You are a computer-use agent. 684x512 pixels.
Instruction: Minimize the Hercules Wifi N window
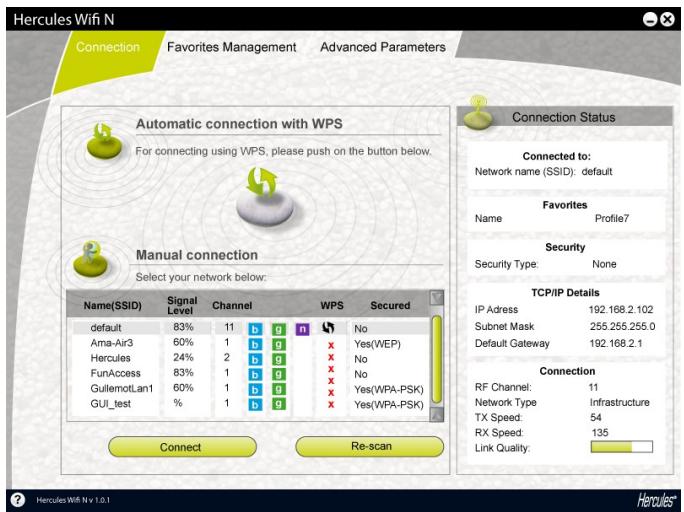point(650,19)
